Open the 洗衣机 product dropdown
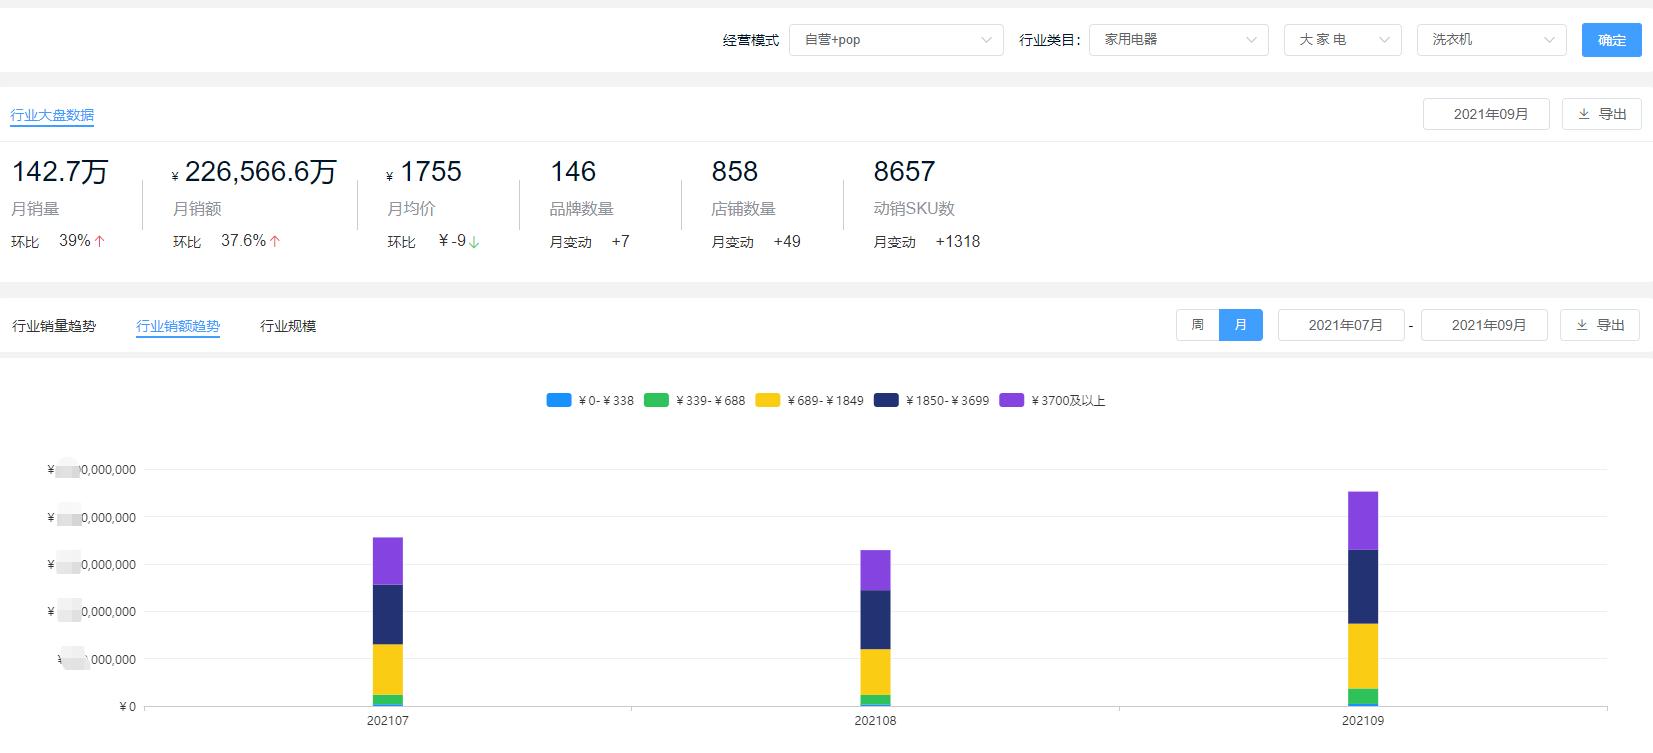 pyautogui.click(x=1492, y=40)
